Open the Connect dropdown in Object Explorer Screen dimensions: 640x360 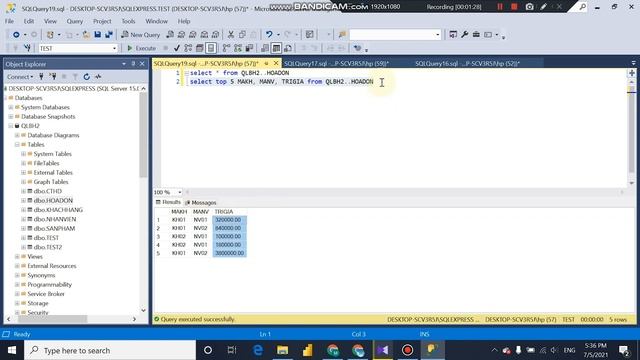pos(20,77)
